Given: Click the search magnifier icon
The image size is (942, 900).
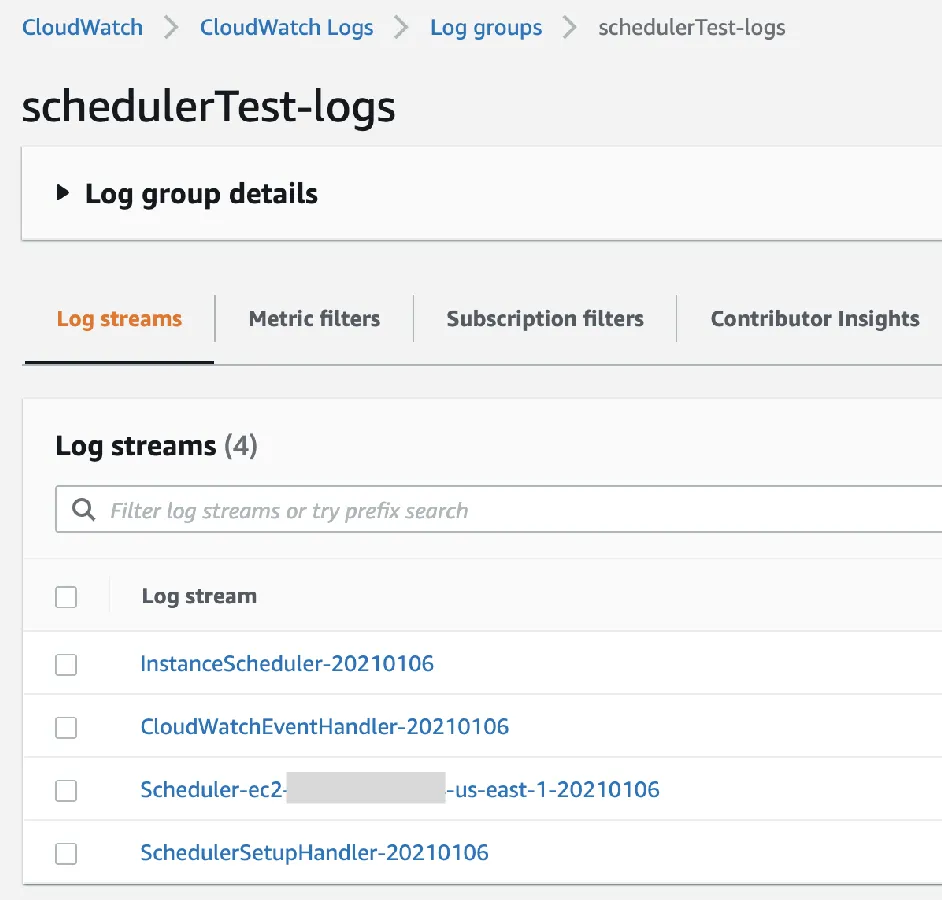Looking at the screenshot, I should point(84,511).
